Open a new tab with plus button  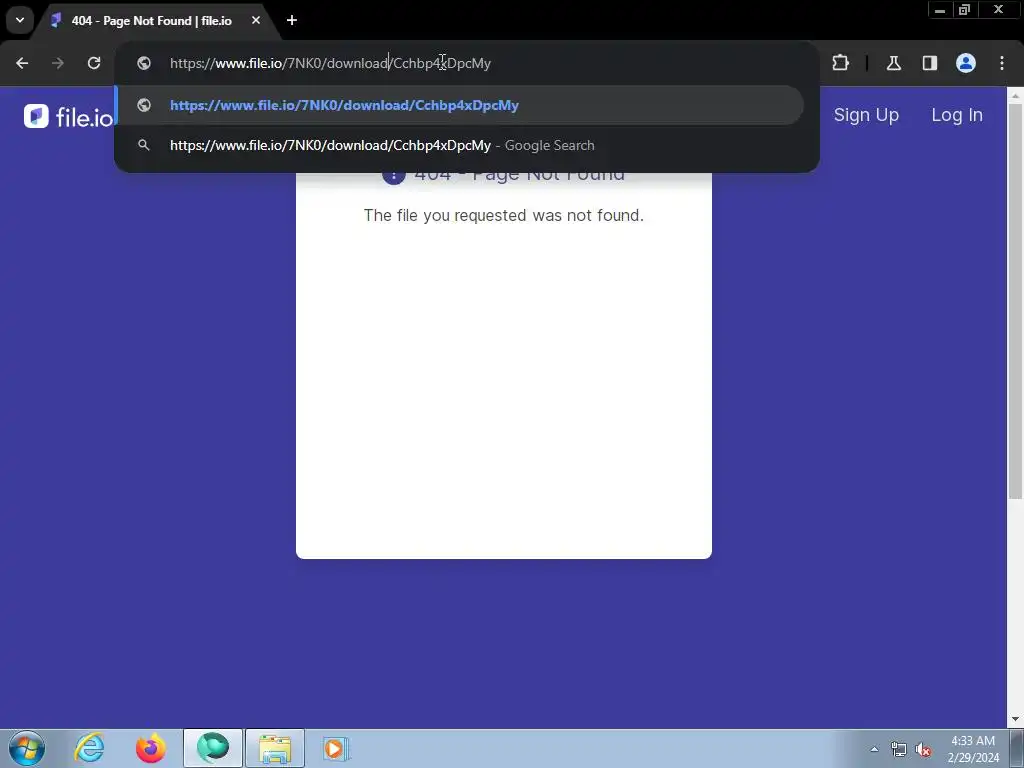tap(292, 20)
